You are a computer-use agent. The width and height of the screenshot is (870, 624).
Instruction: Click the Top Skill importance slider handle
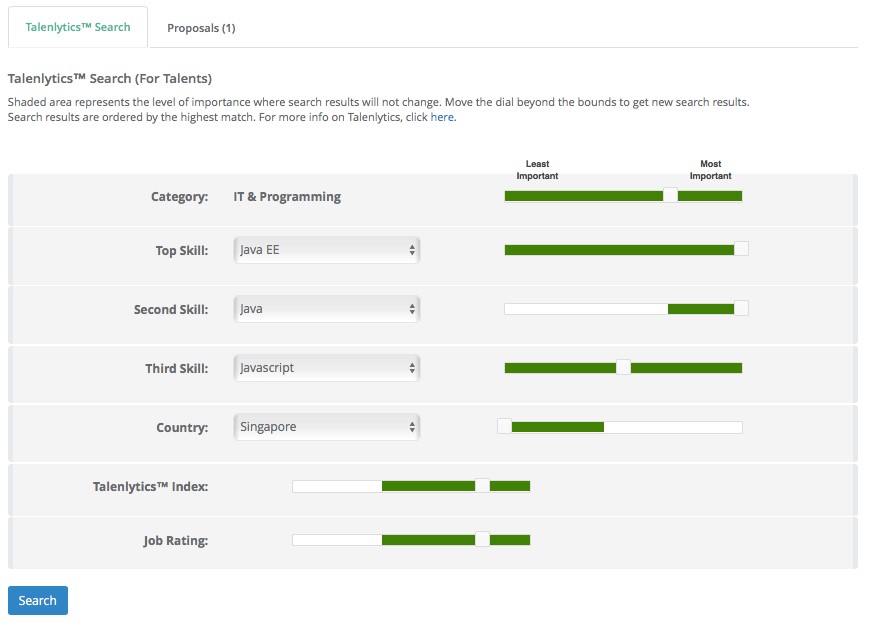click(741, 249)
